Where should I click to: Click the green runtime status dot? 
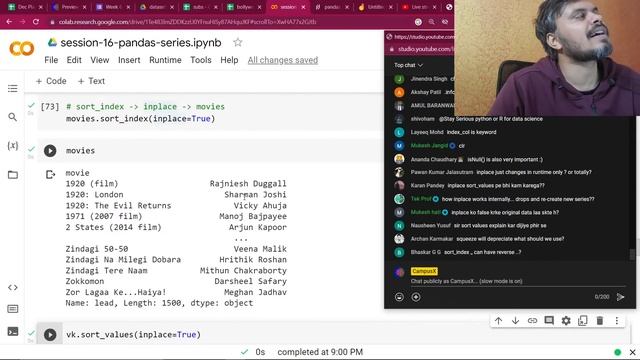618,352
